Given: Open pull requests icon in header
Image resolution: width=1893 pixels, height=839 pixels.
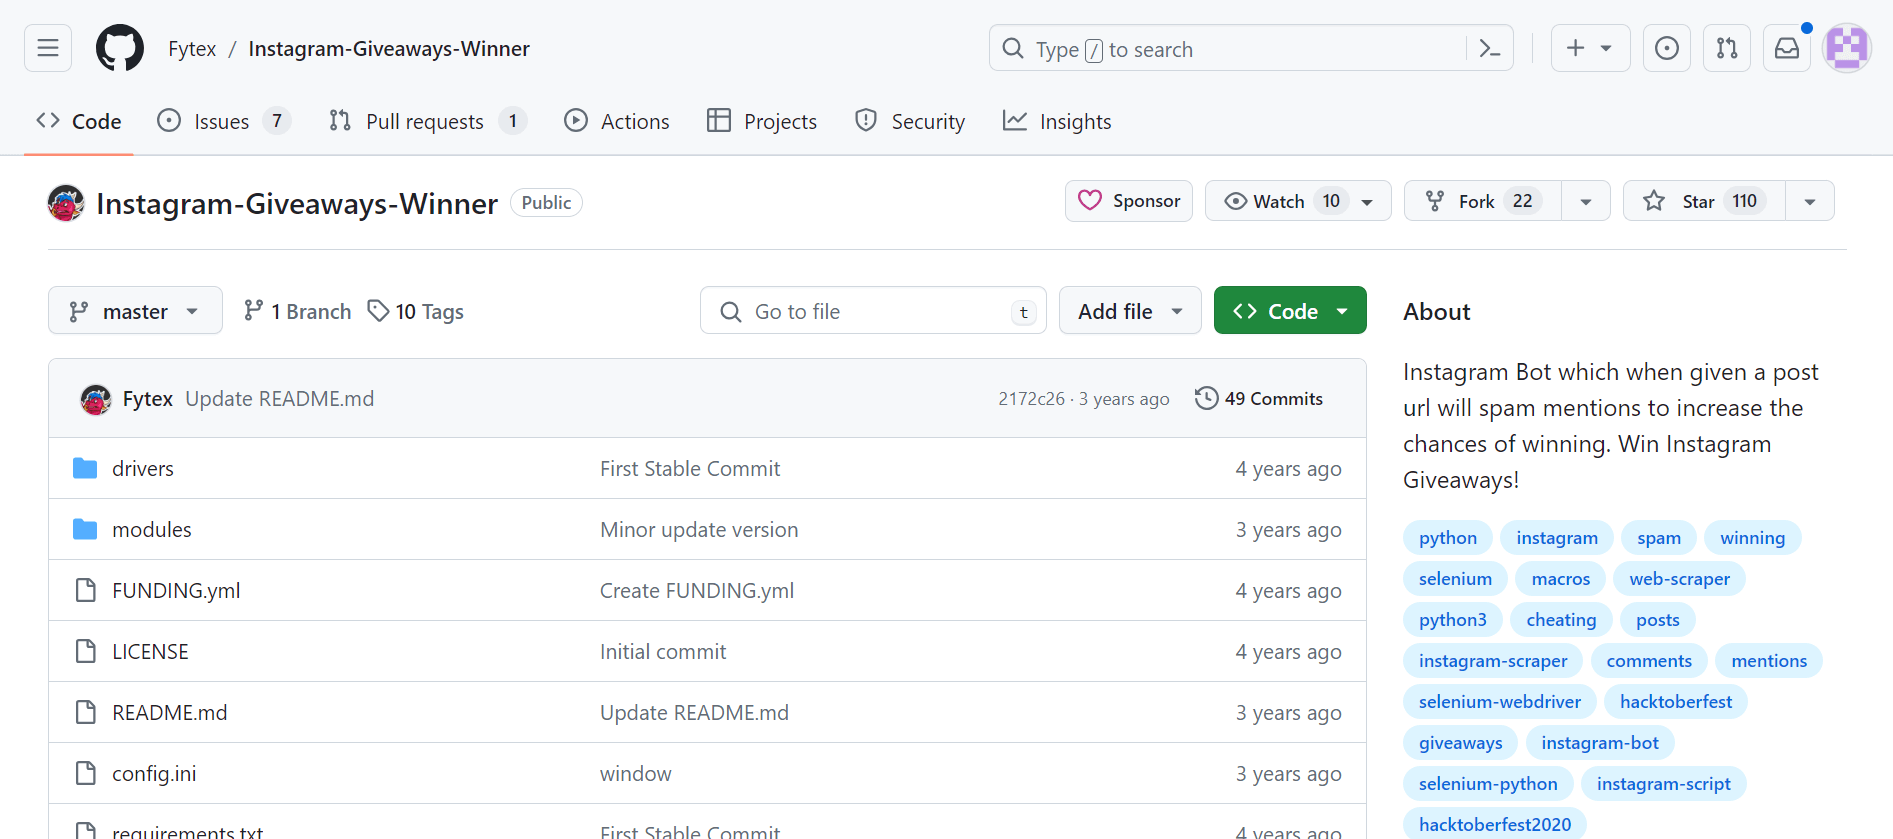Looking at the screenshot, I should click(x=1726, y=48).
